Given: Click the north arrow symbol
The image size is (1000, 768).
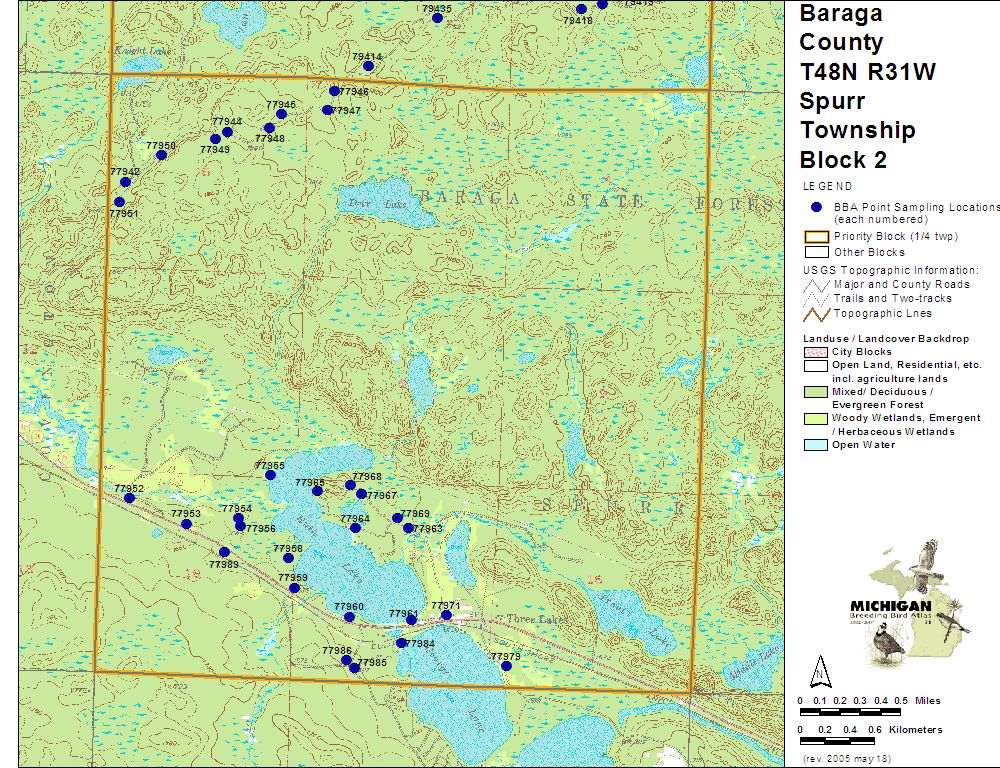Looking at the screenshot, I should coord(820,671).
